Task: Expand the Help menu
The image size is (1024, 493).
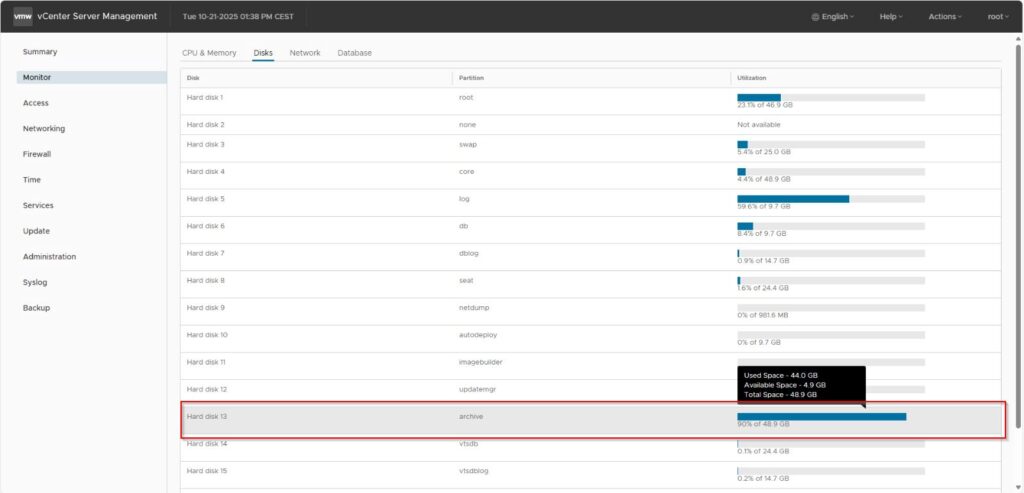Action: coord(889,17)
